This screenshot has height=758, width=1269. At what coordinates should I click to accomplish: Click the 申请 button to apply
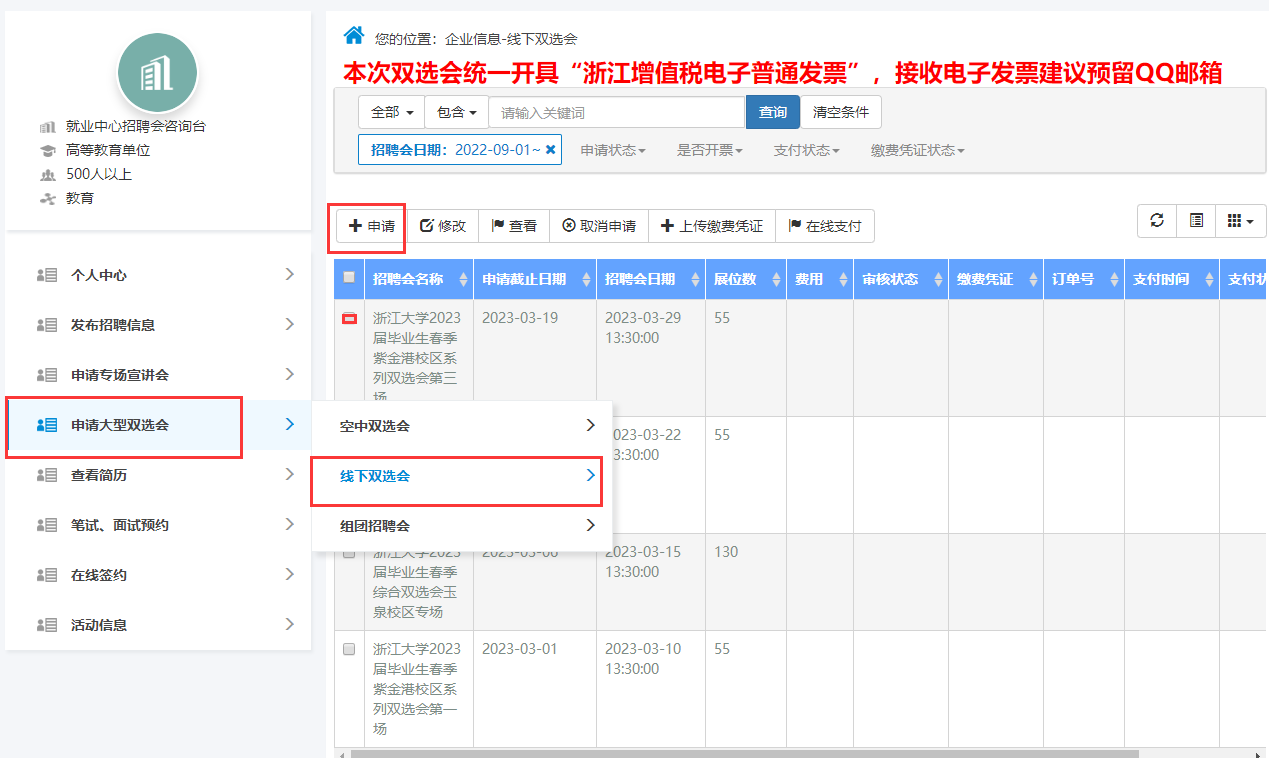tap(371, 226)
